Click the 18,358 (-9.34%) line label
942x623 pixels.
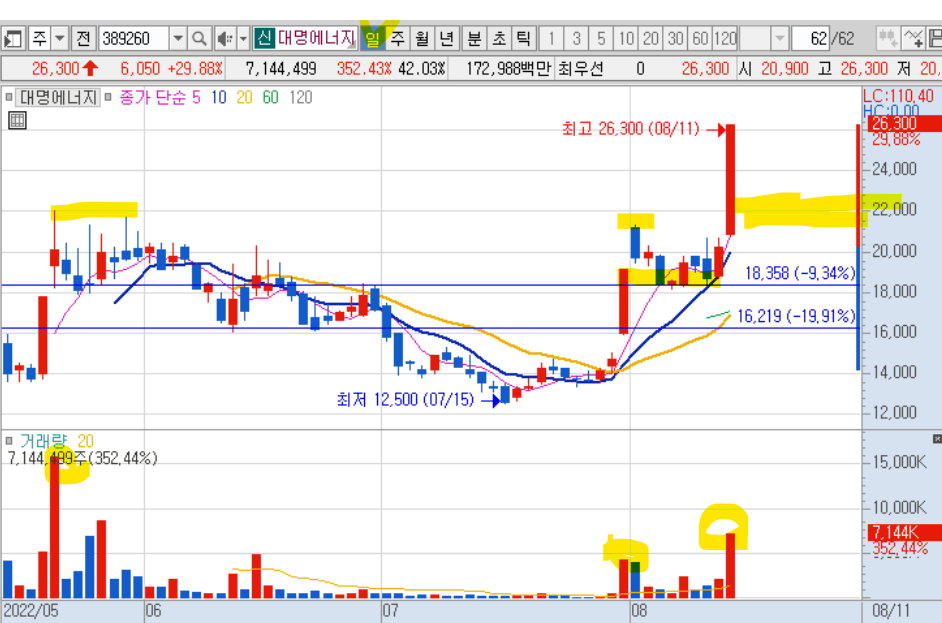(x=800, y=273)
